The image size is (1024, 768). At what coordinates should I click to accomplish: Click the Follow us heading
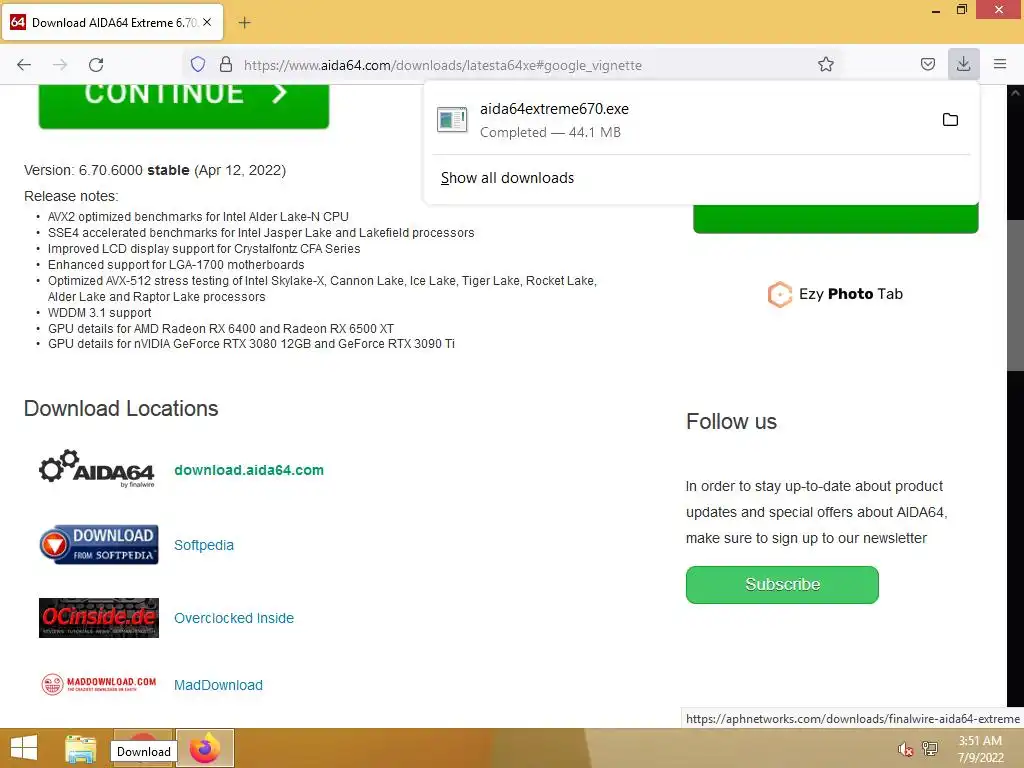tap(731, 422)
